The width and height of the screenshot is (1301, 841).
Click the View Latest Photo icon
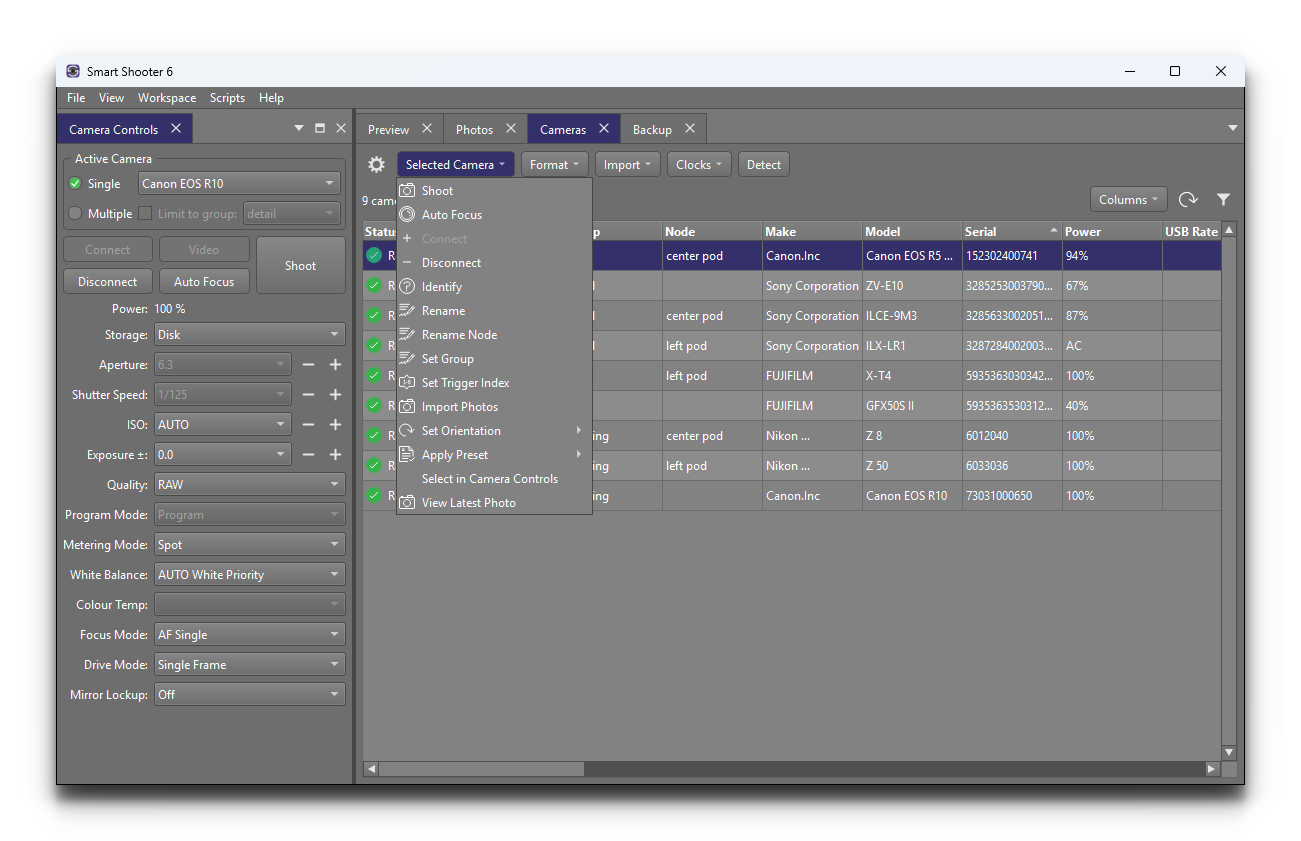pos(407,503)
